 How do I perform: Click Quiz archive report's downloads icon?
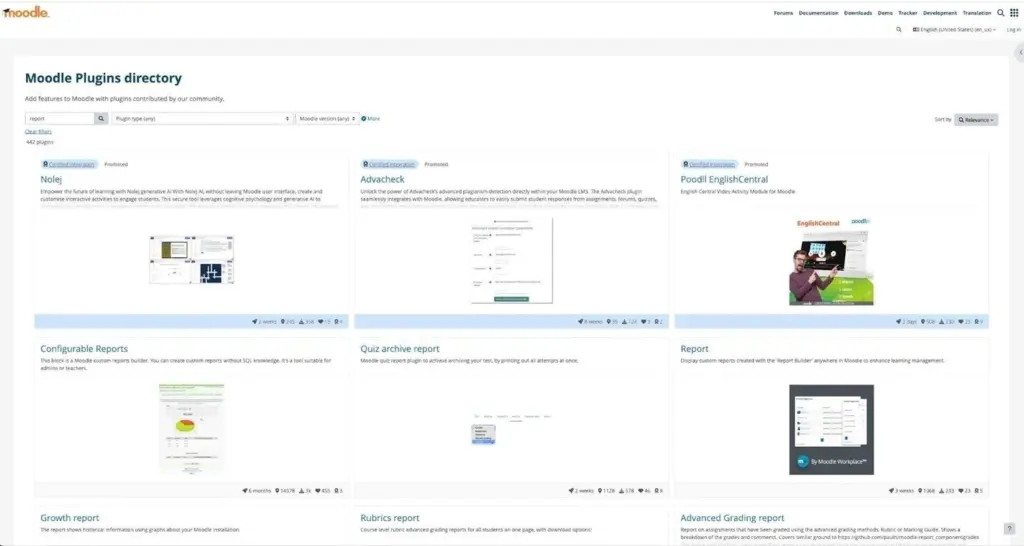point(621,490)
